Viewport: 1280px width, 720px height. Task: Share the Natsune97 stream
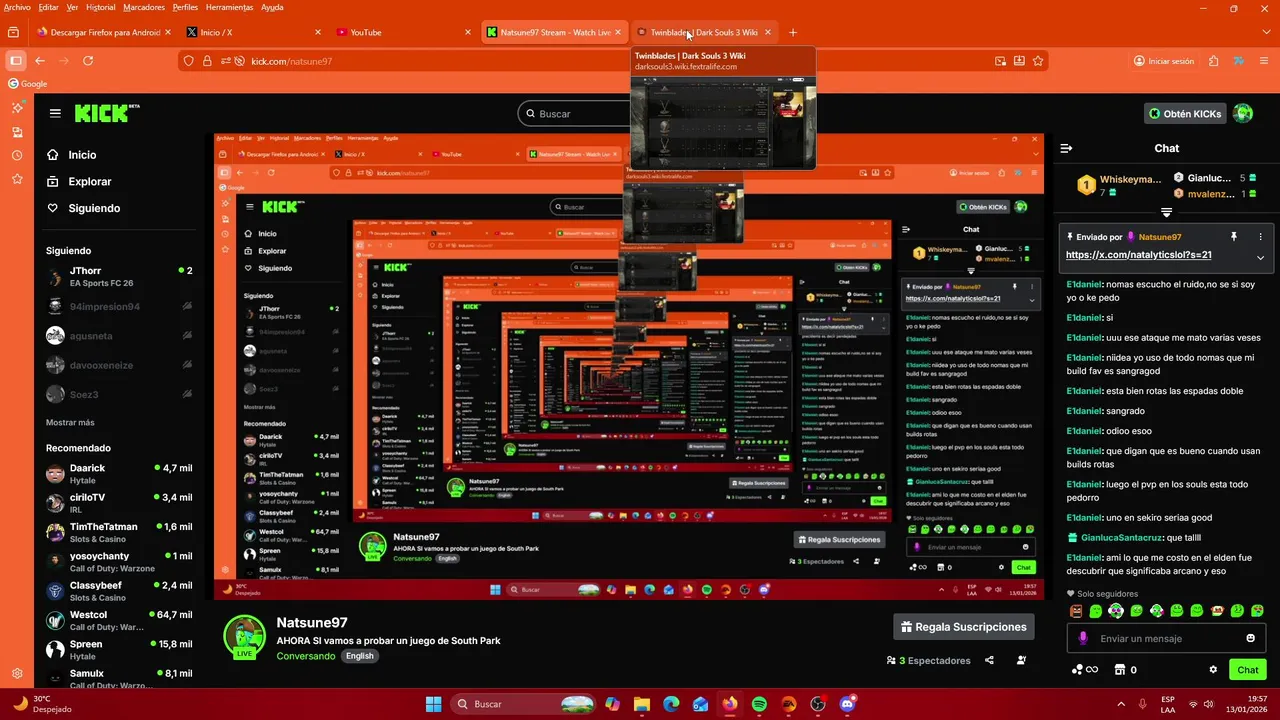point(989,660)
